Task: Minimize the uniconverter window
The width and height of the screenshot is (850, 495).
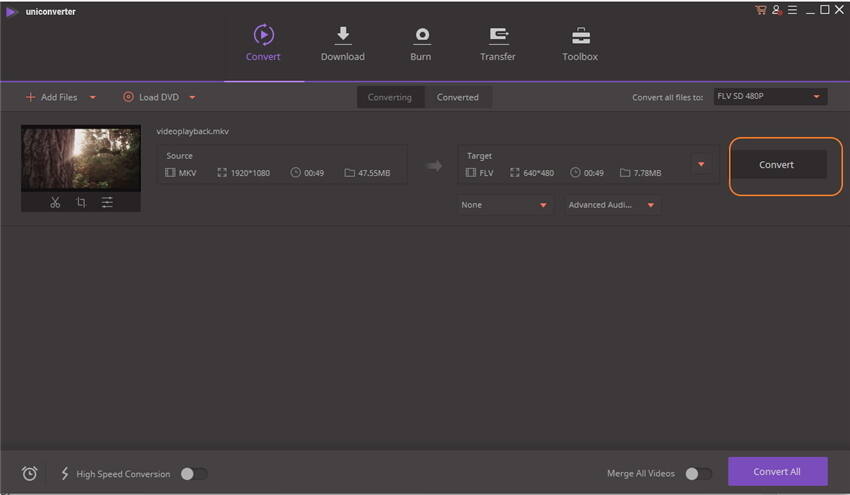Action: click(810, 11)
